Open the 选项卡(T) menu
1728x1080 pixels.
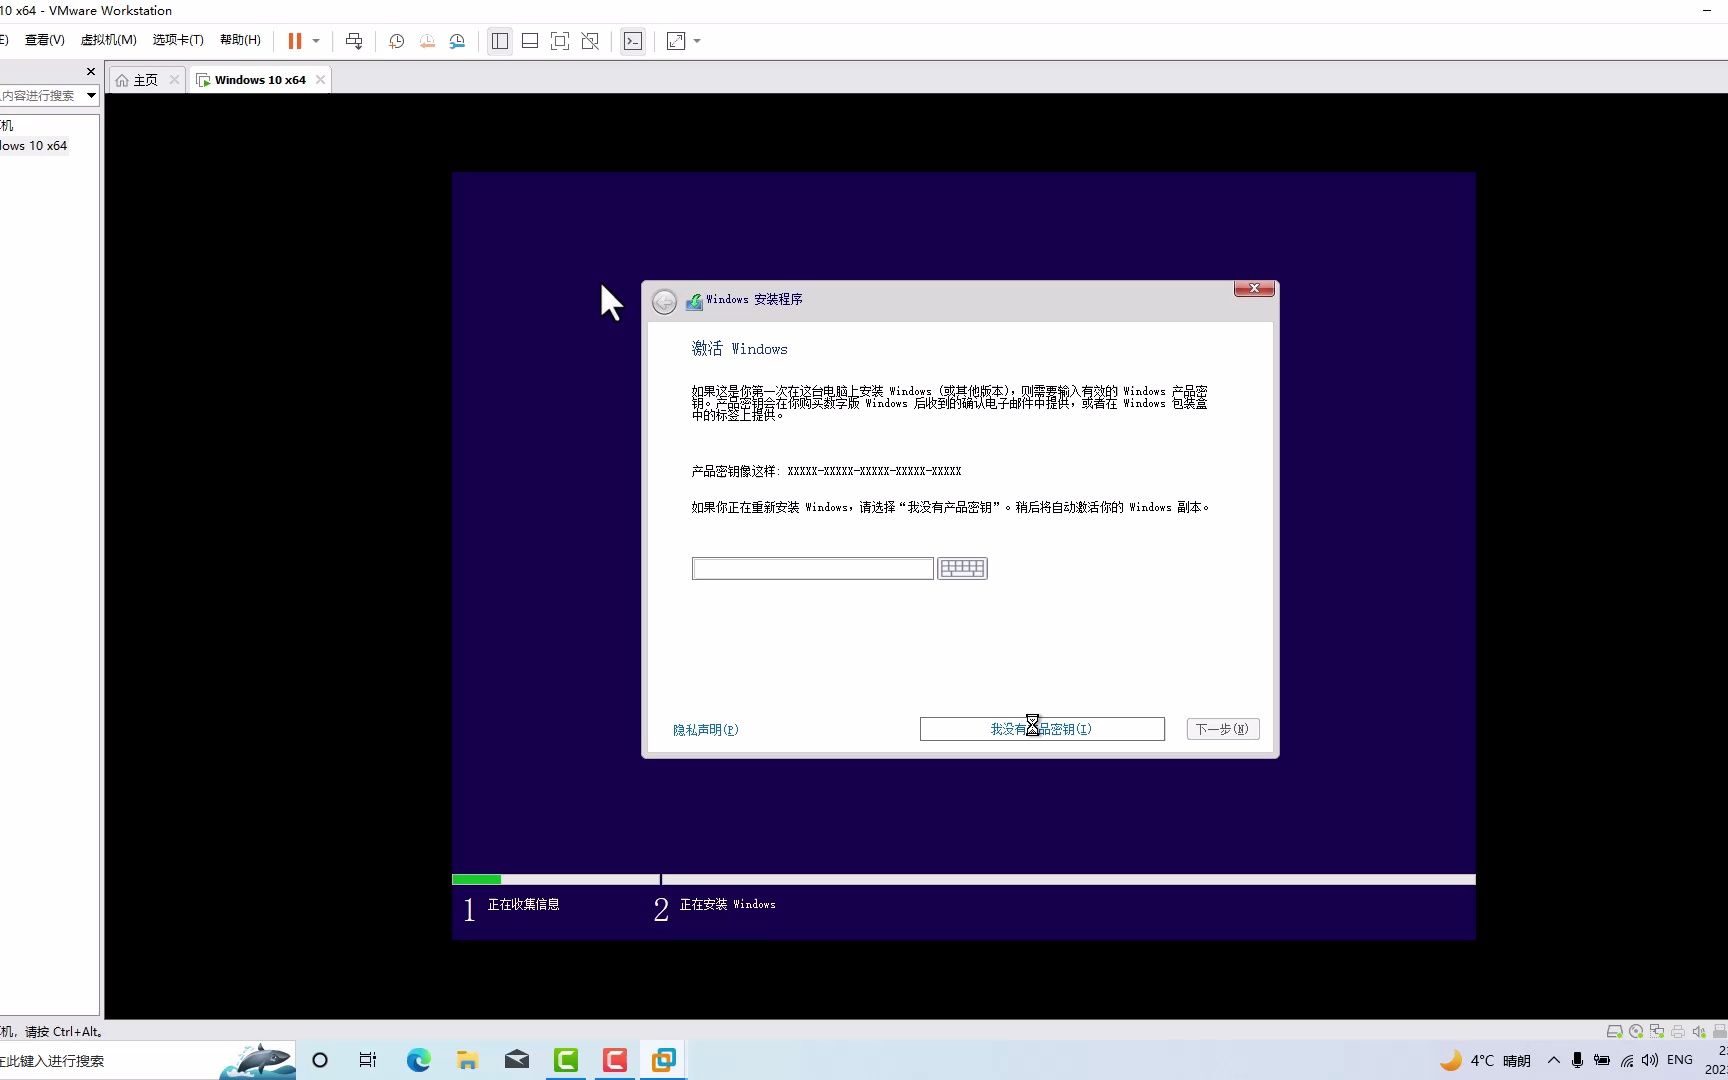[x=178, y=40]
